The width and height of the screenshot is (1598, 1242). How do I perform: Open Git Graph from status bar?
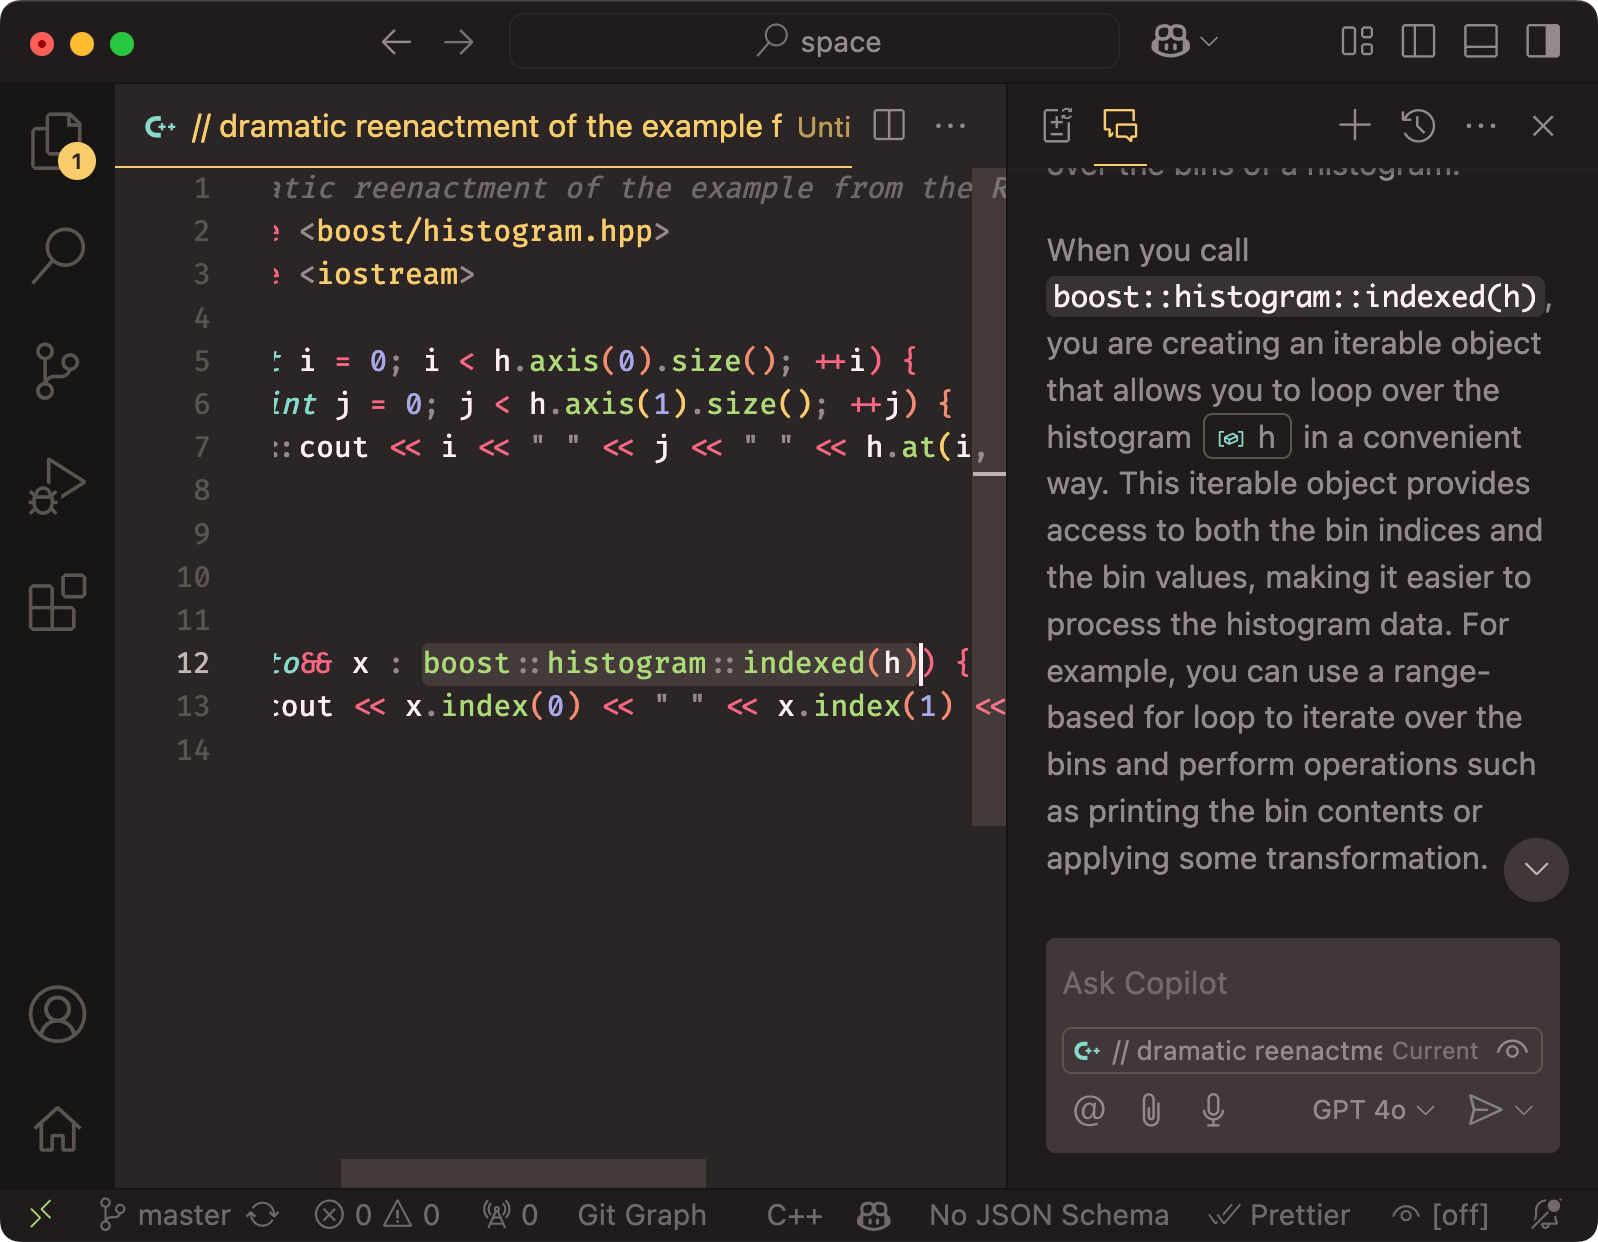[642, 1215]
